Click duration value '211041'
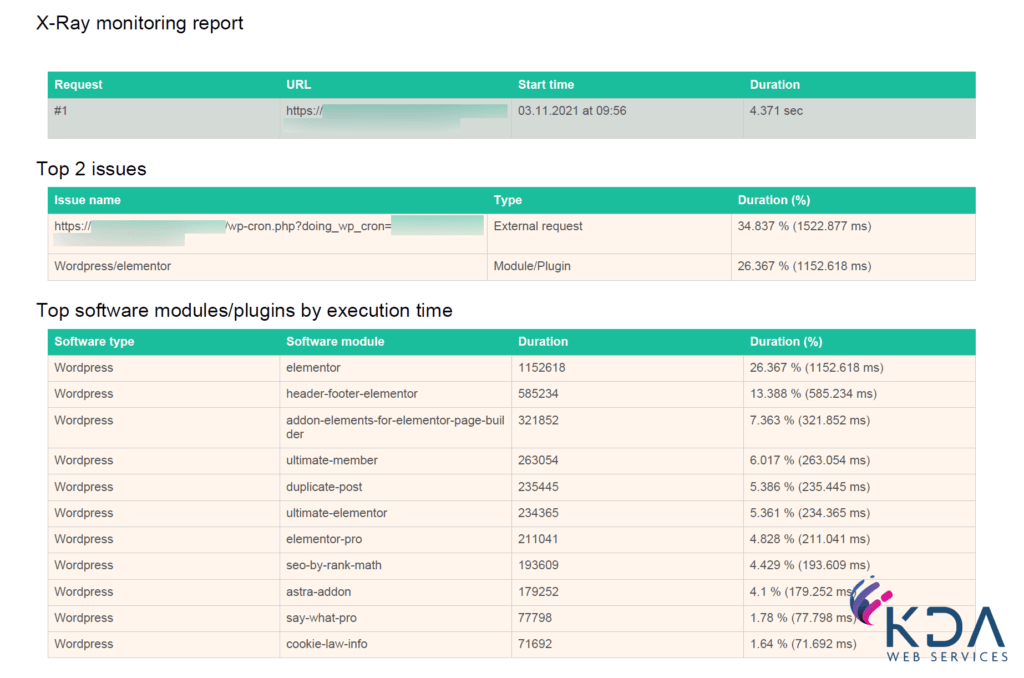This screenshot has height=678, width=1024. coord(538,539)
